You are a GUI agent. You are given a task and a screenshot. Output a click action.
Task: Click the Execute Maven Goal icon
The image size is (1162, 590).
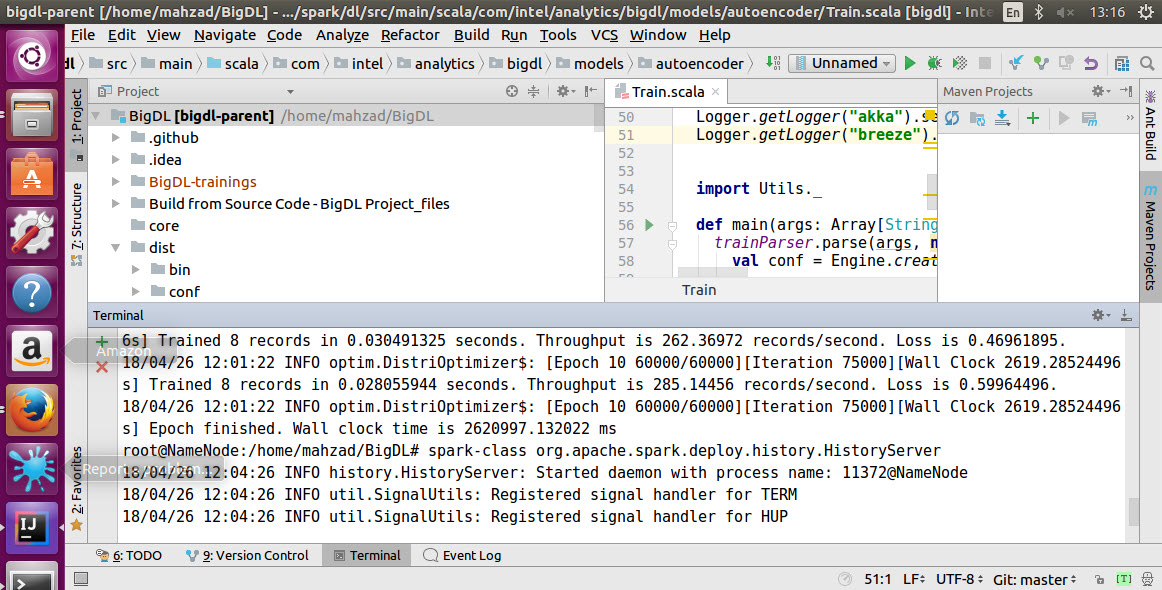(1089, 118)
